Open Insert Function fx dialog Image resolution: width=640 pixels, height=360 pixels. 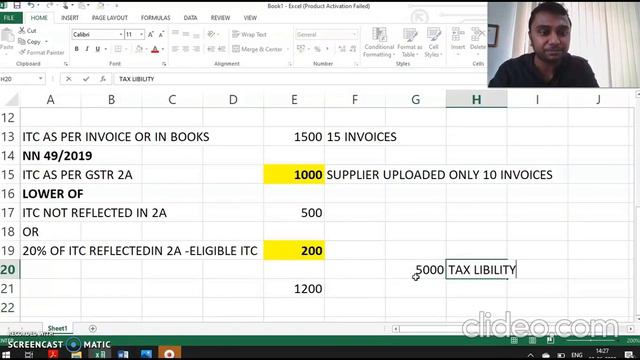[x=103, y=79]
